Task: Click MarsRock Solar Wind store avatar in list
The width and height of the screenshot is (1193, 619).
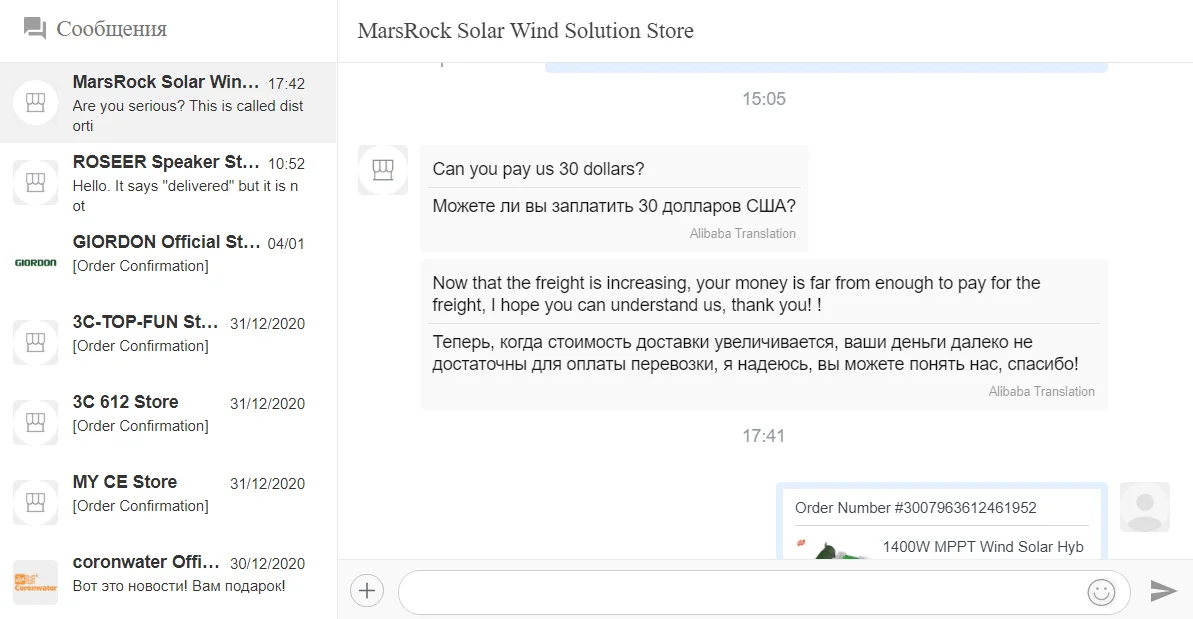Action: point(36,102)
